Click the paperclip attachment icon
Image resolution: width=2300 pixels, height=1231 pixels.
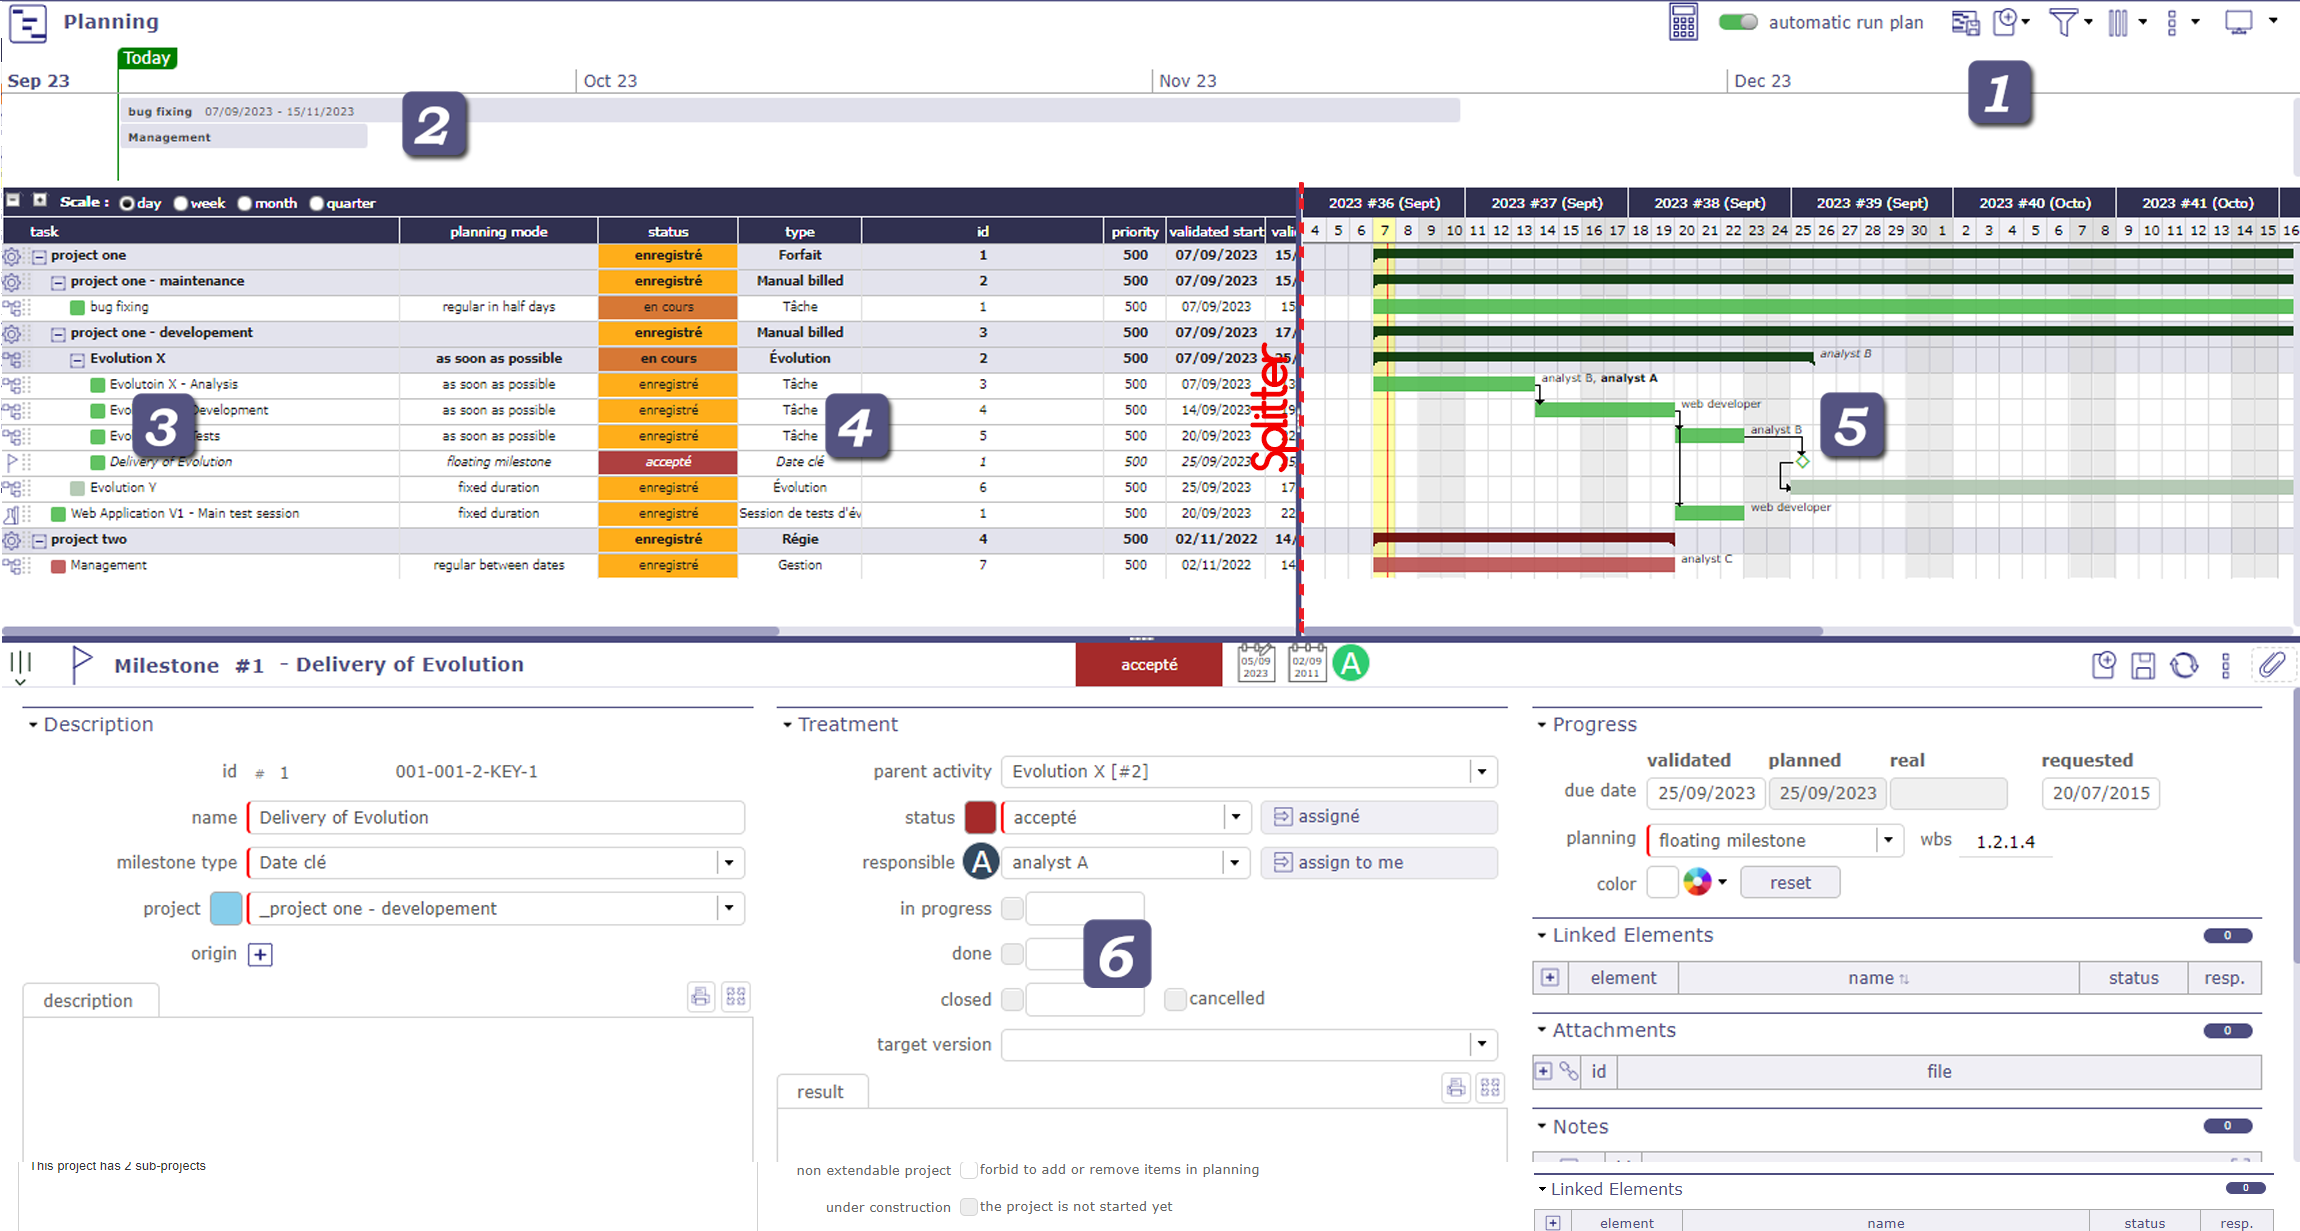coord(2271,664)
